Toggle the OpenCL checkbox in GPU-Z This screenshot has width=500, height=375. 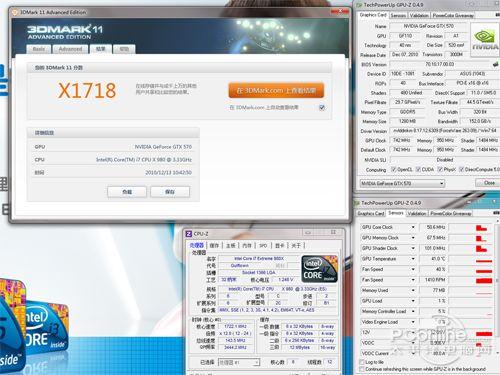[x=393, y=169]
